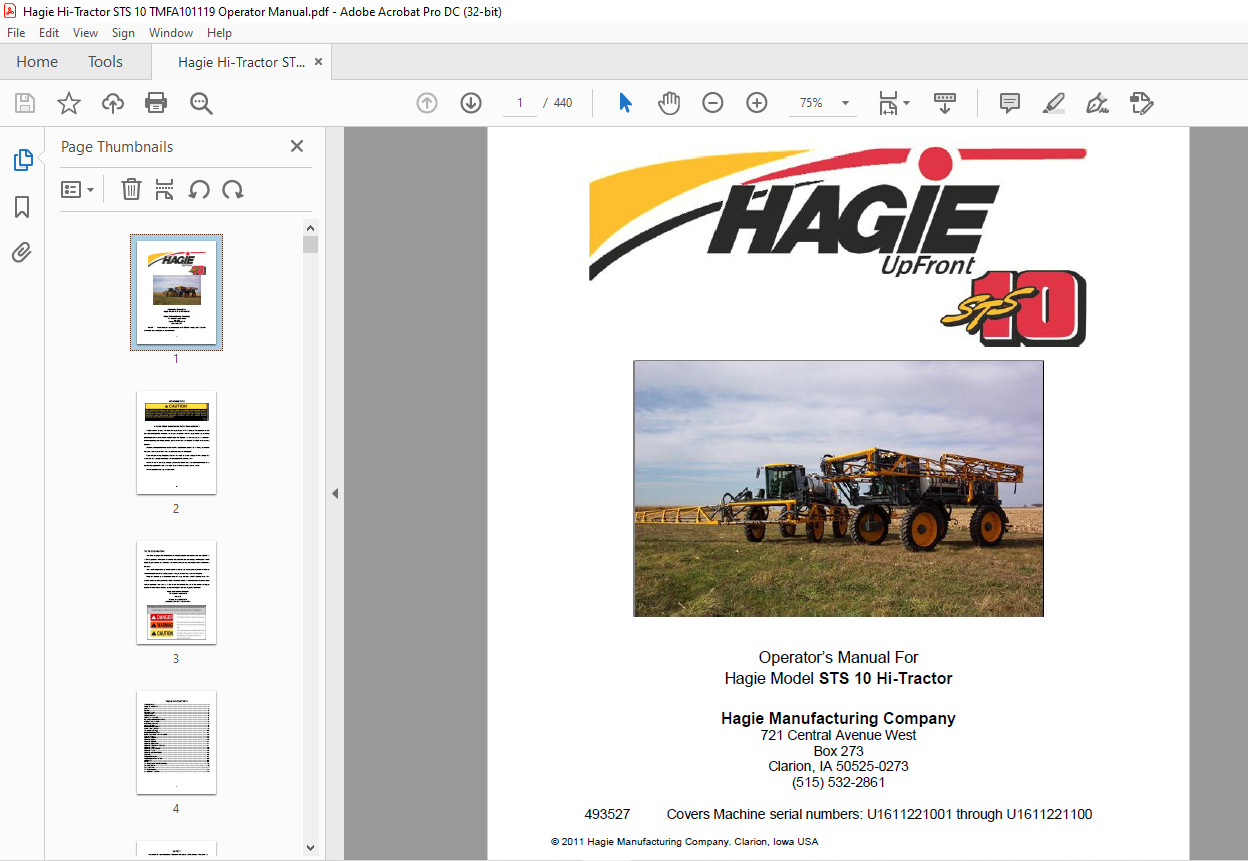The image size is (1248, 861).
Task: Select the Hagie Hi-Tractor document tab
Action: point(242,62)
